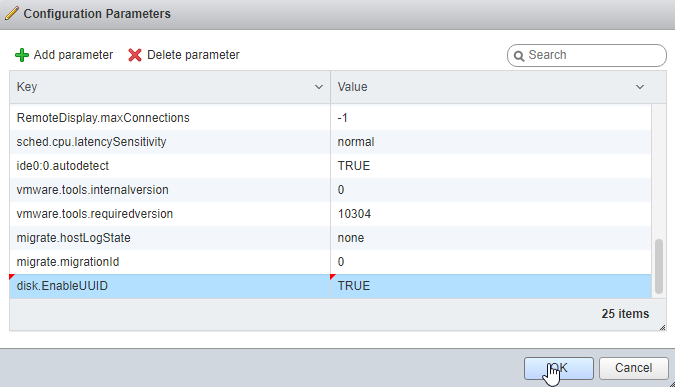Image resolution: width=675 pixels, height=387 pixels.
Task: Click the -1 value for RemoteDisplay.maxConnections
Action: (342, 118)
